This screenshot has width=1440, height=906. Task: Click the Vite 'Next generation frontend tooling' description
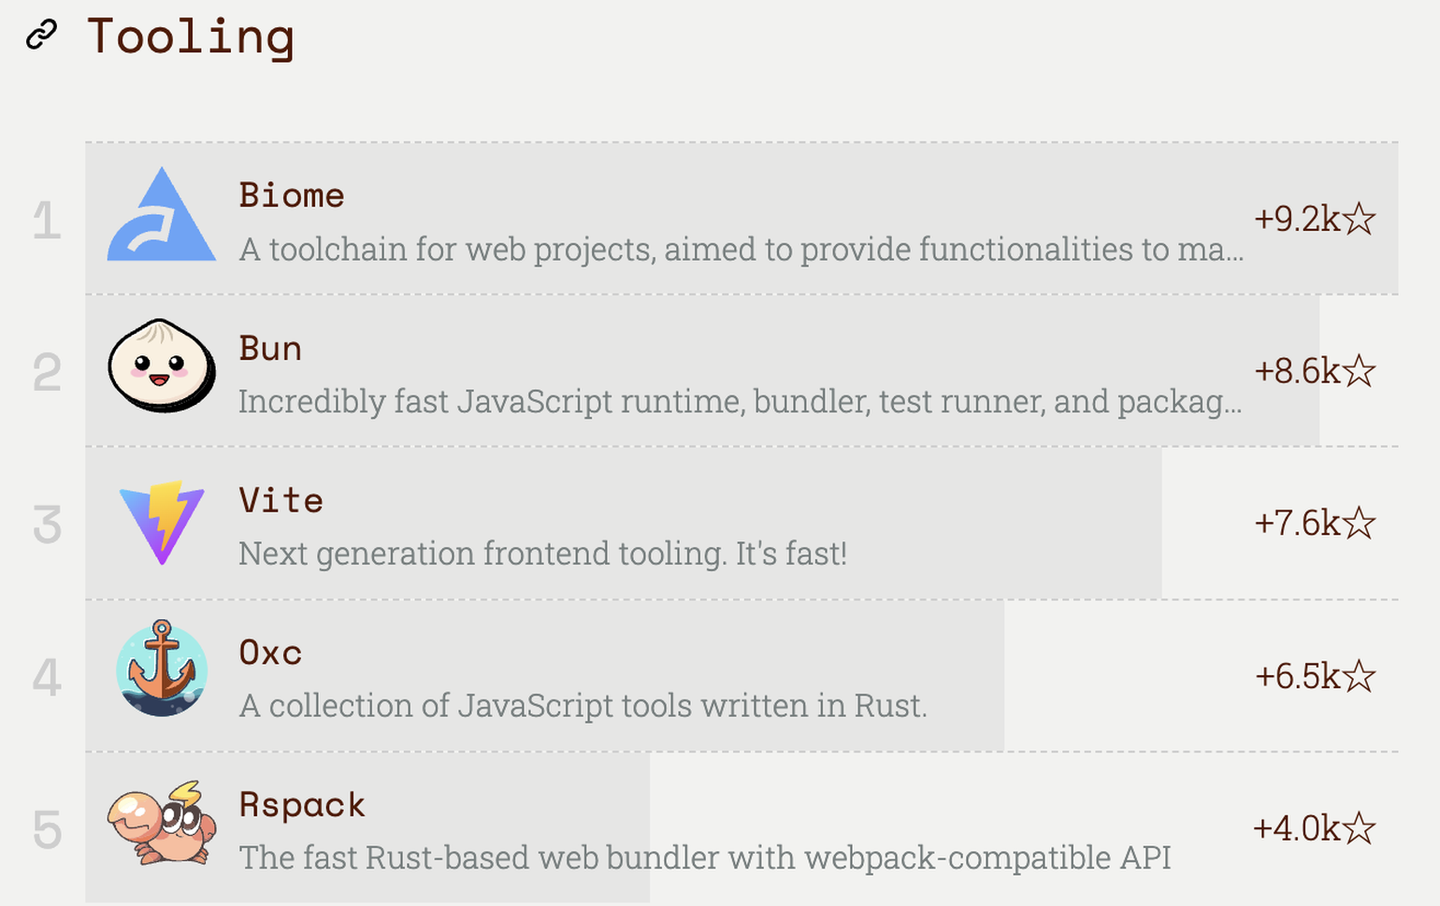point(542,553)
